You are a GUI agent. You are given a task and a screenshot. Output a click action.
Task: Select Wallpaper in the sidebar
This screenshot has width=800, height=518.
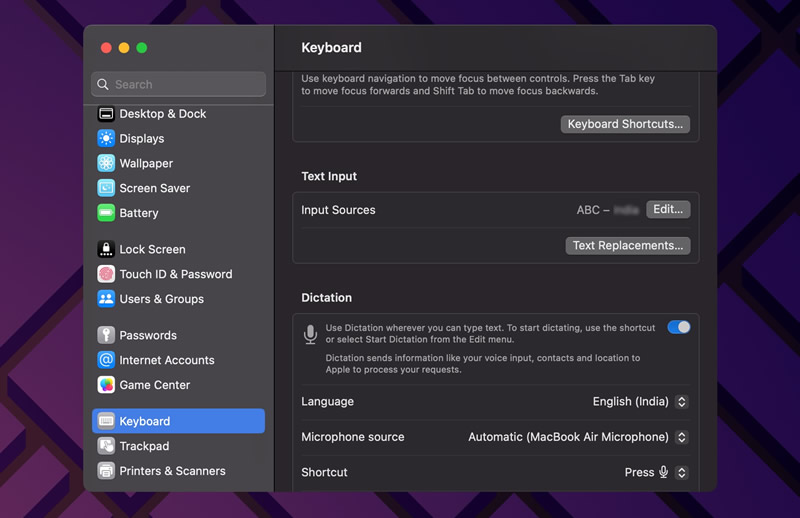[179, 163]
